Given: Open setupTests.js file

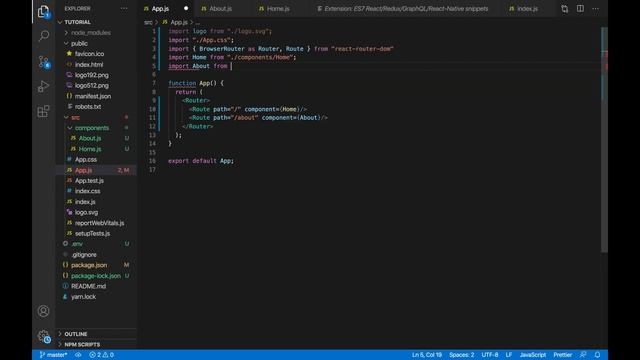Looking at the screenshot, I should [x=92, y=234].
